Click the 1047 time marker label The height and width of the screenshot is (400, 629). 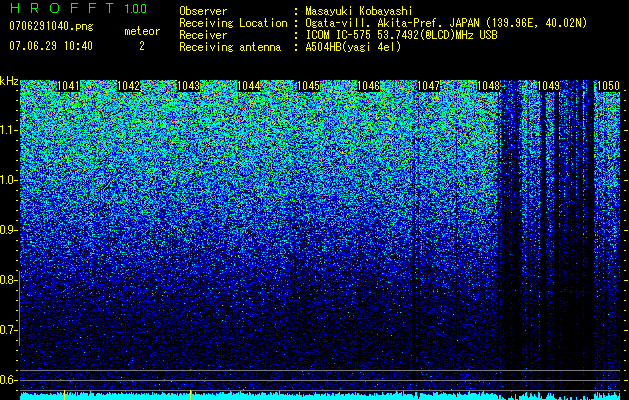click(428, 86)
